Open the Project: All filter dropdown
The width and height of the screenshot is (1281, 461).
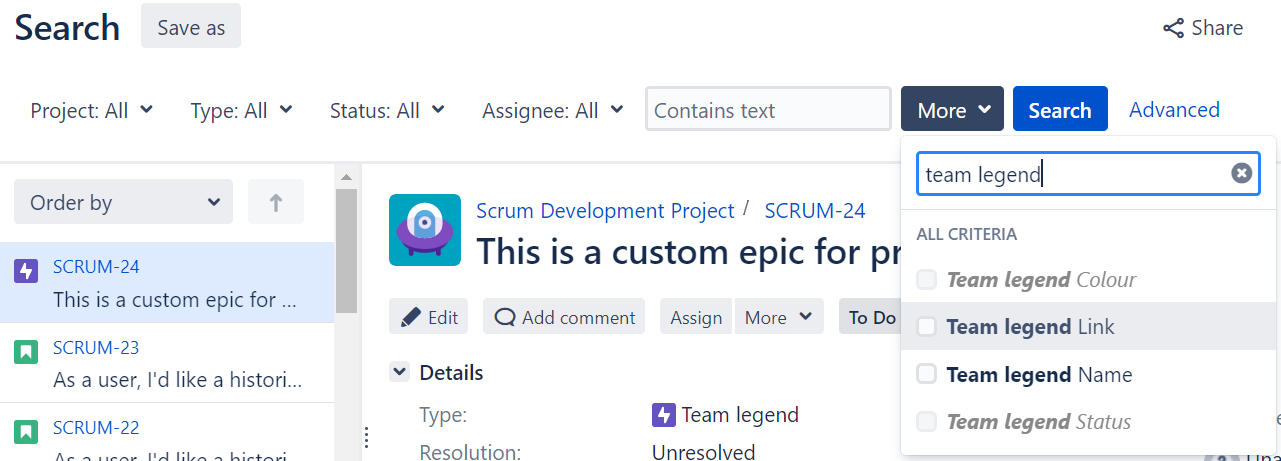(92, 110)
